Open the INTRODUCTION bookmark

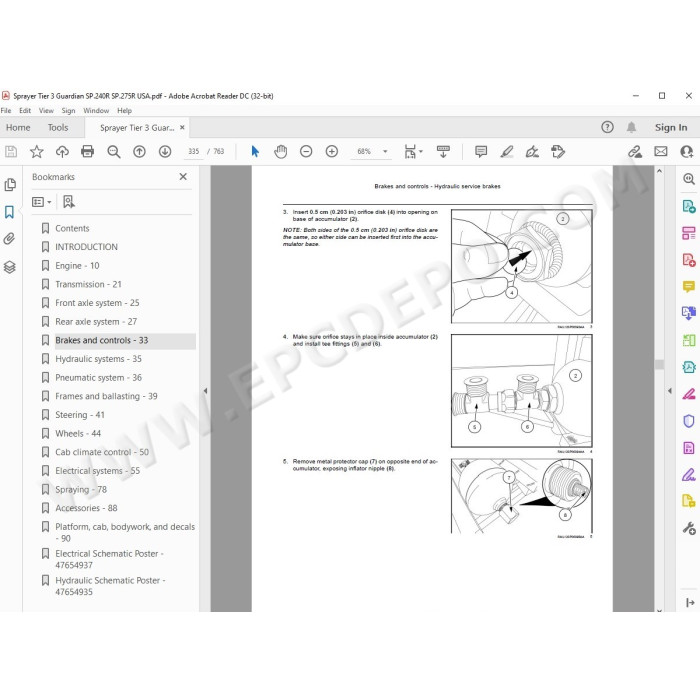[x=86, y=247]
